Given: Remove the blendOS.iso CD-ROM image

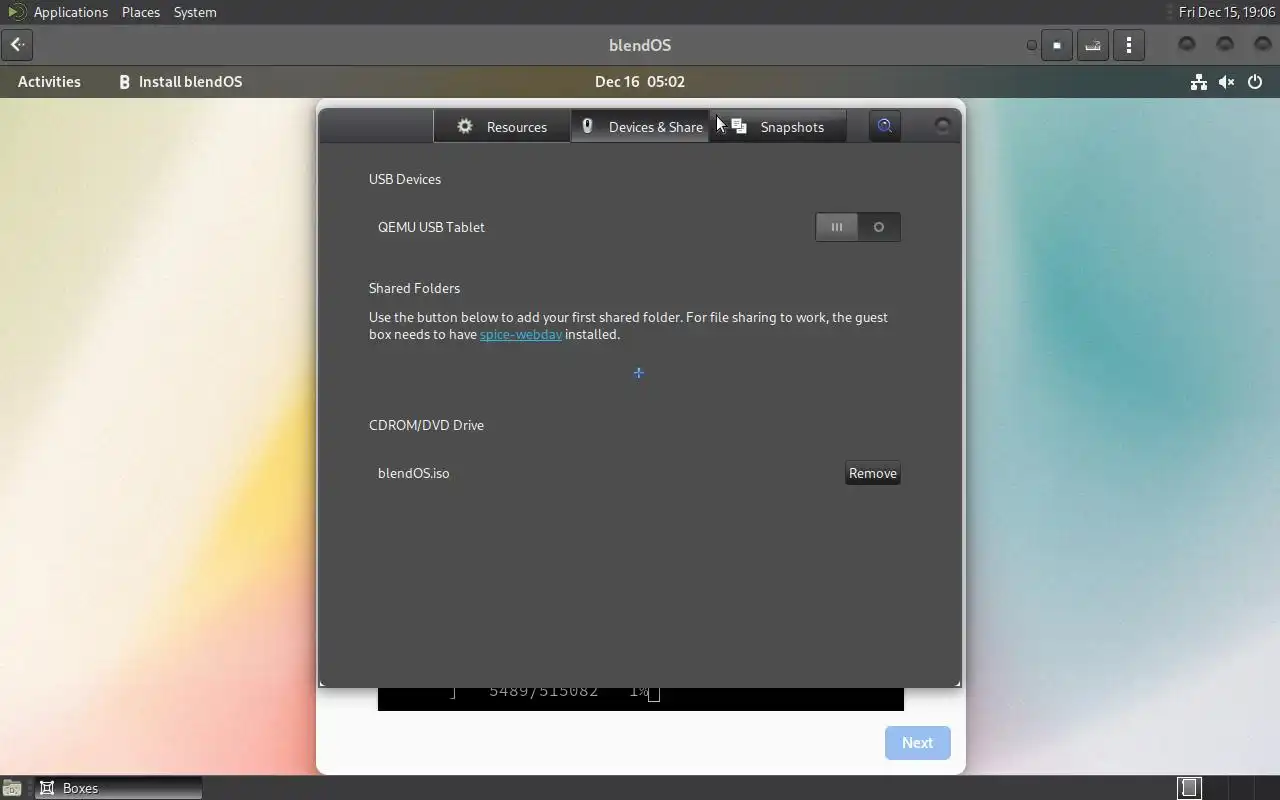Looking at the screenshot, I should click(x=873, y=473).
